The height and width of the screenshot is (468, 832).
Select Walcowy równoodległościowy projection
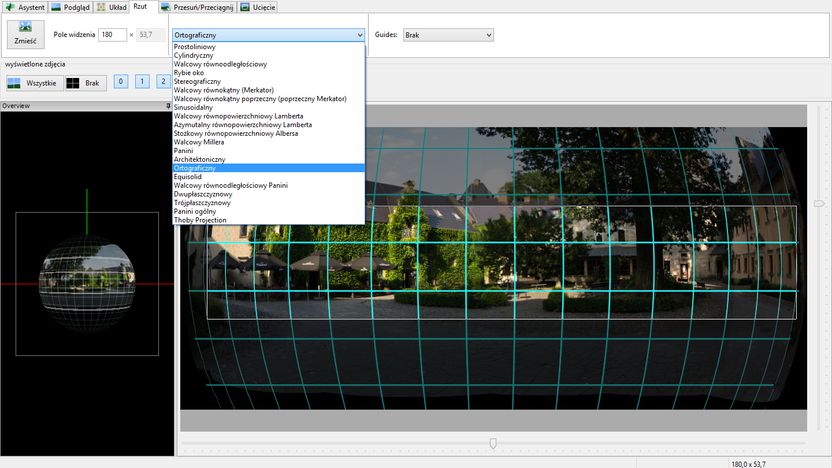click(268, 64)
